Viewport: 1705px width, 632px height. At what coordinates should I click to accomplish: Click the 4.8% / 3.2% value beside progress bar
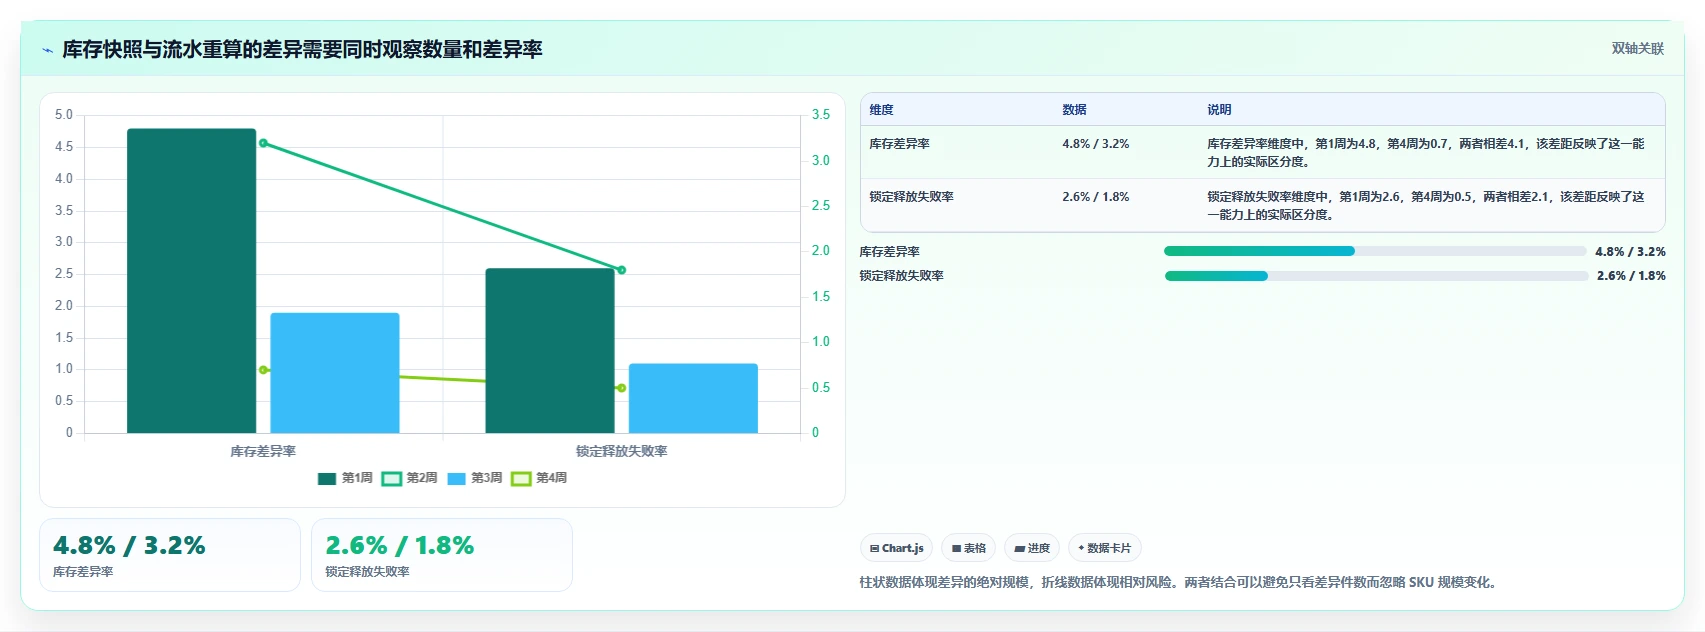point(1630,252)
